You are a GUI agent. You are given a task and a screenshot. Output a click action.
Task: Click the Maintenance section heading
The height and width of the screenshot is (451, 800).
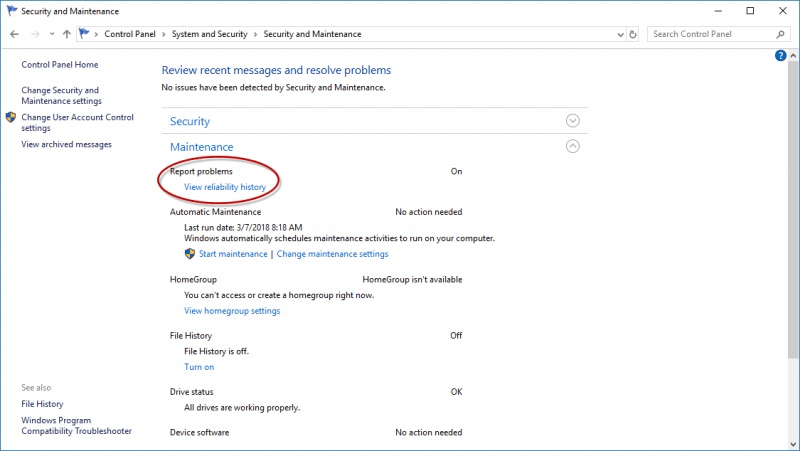(202, 147)
